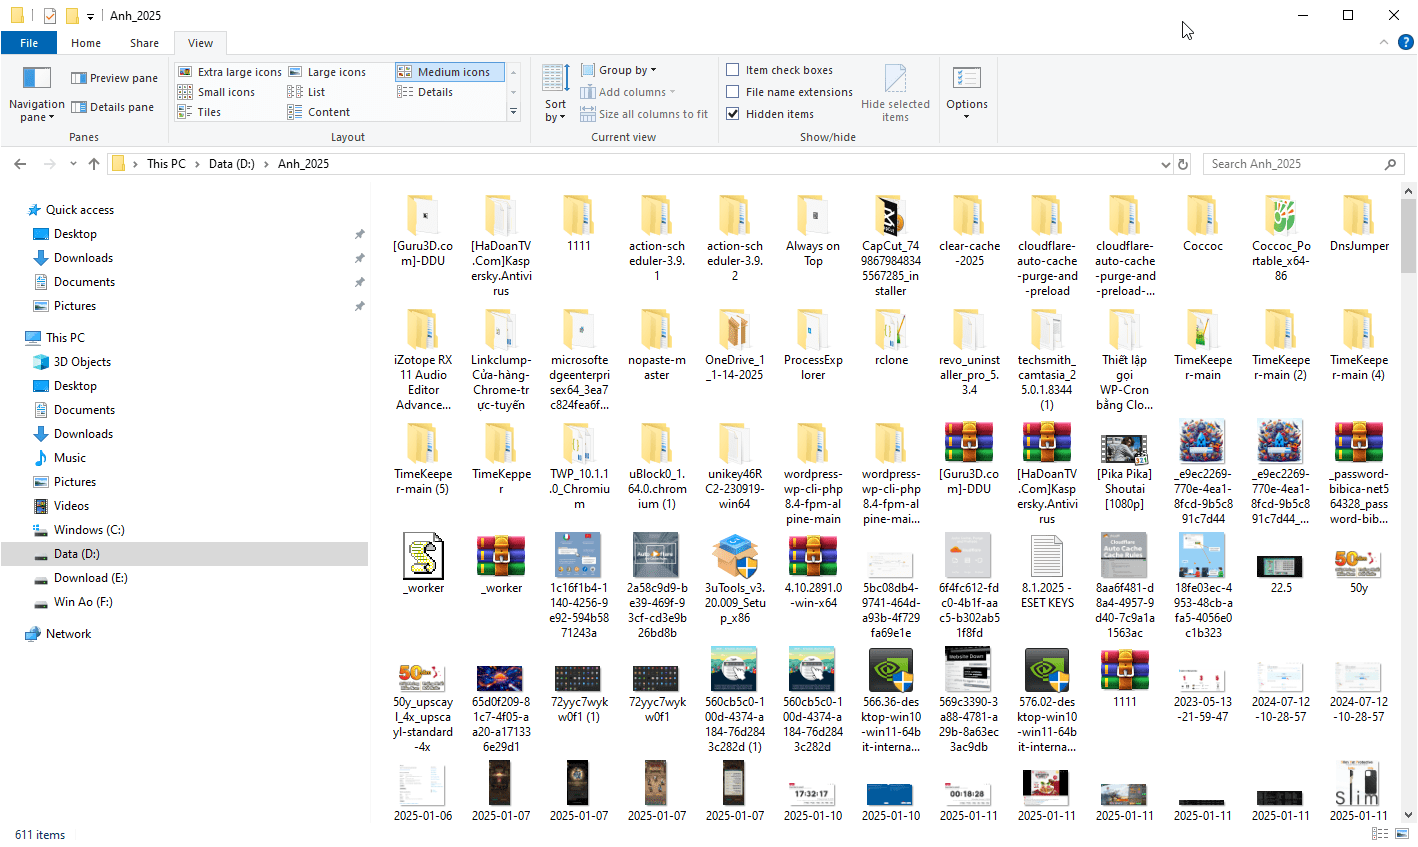Select Medium icons layout

click(x=449, y=72)
